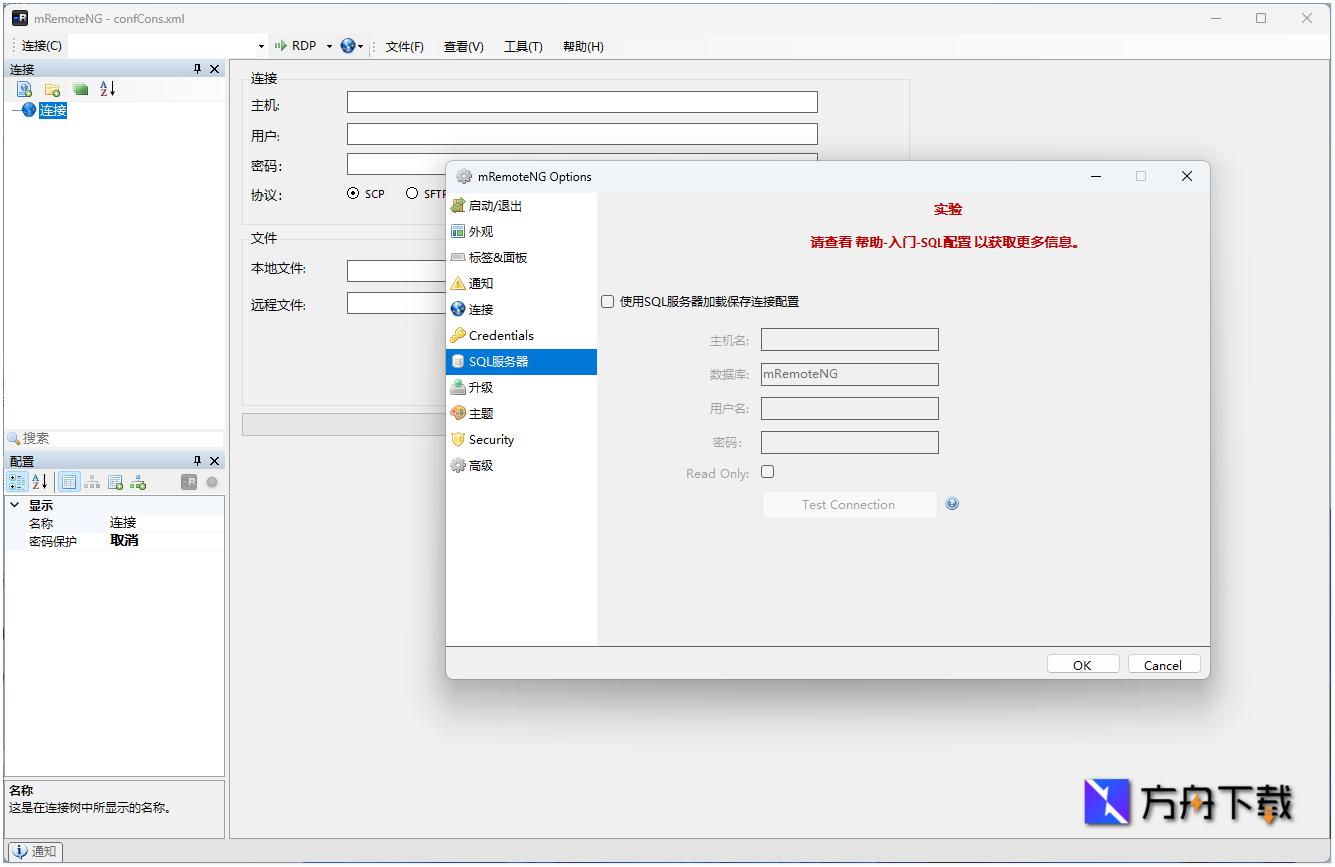
Task: Click the 用户名 field in SQL options
Action: coord(850,408)
